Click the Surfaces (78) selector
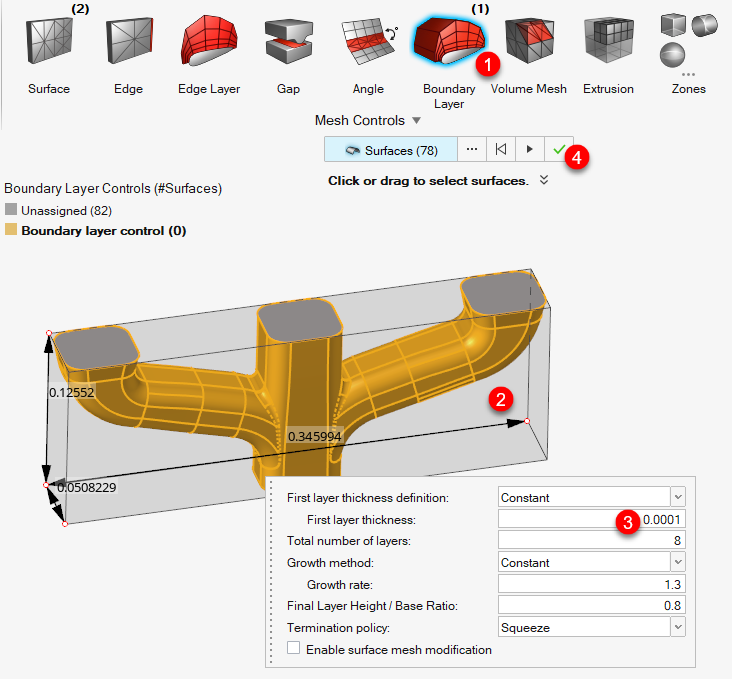This screenshot has height=679, width=732. click(x=391, y=150)
